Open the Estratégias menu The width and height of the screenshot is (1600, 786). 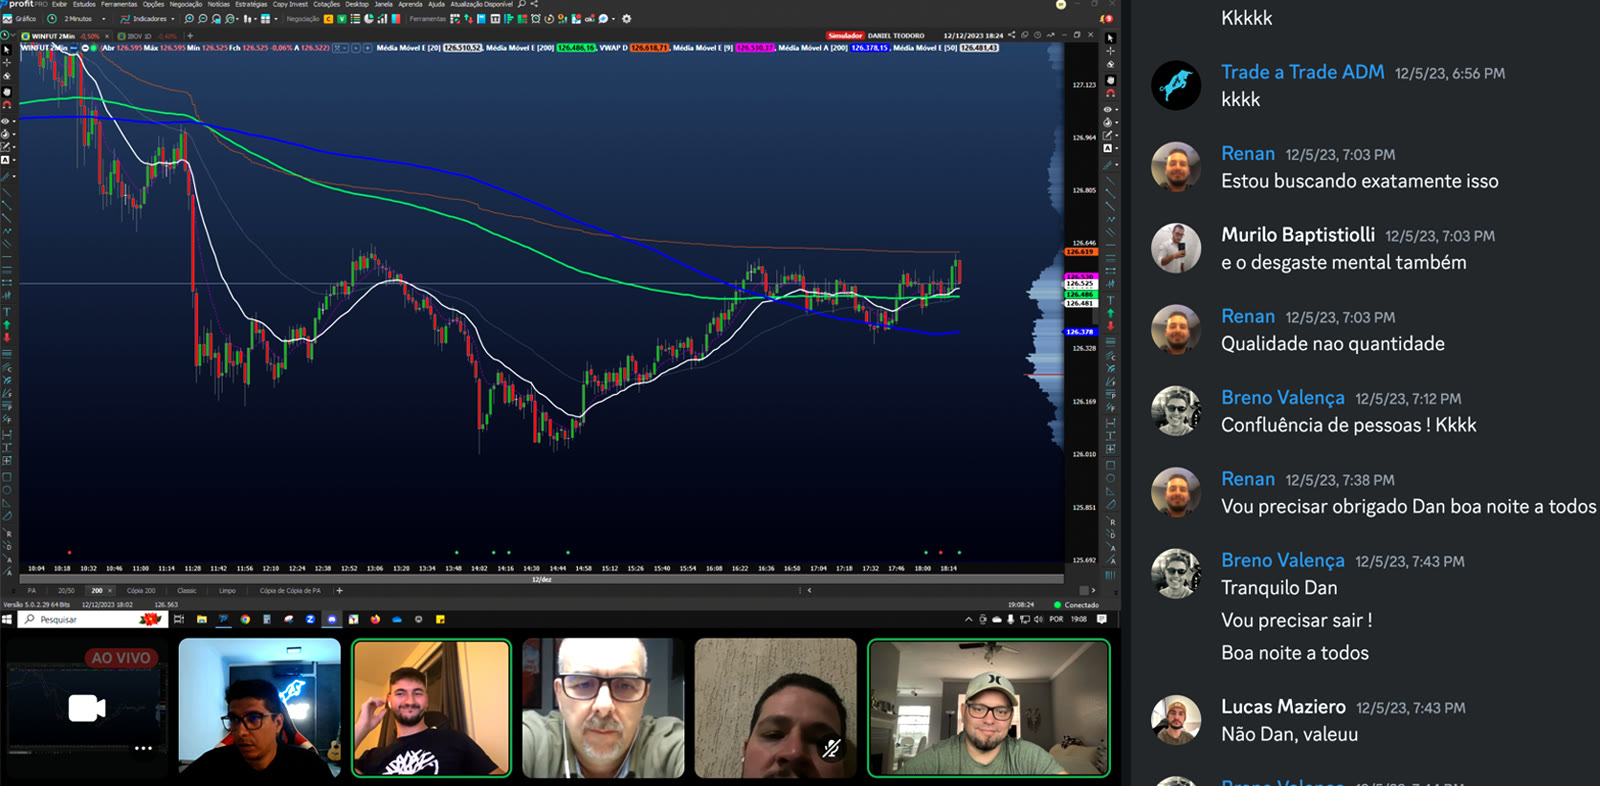tap(251, 4)
